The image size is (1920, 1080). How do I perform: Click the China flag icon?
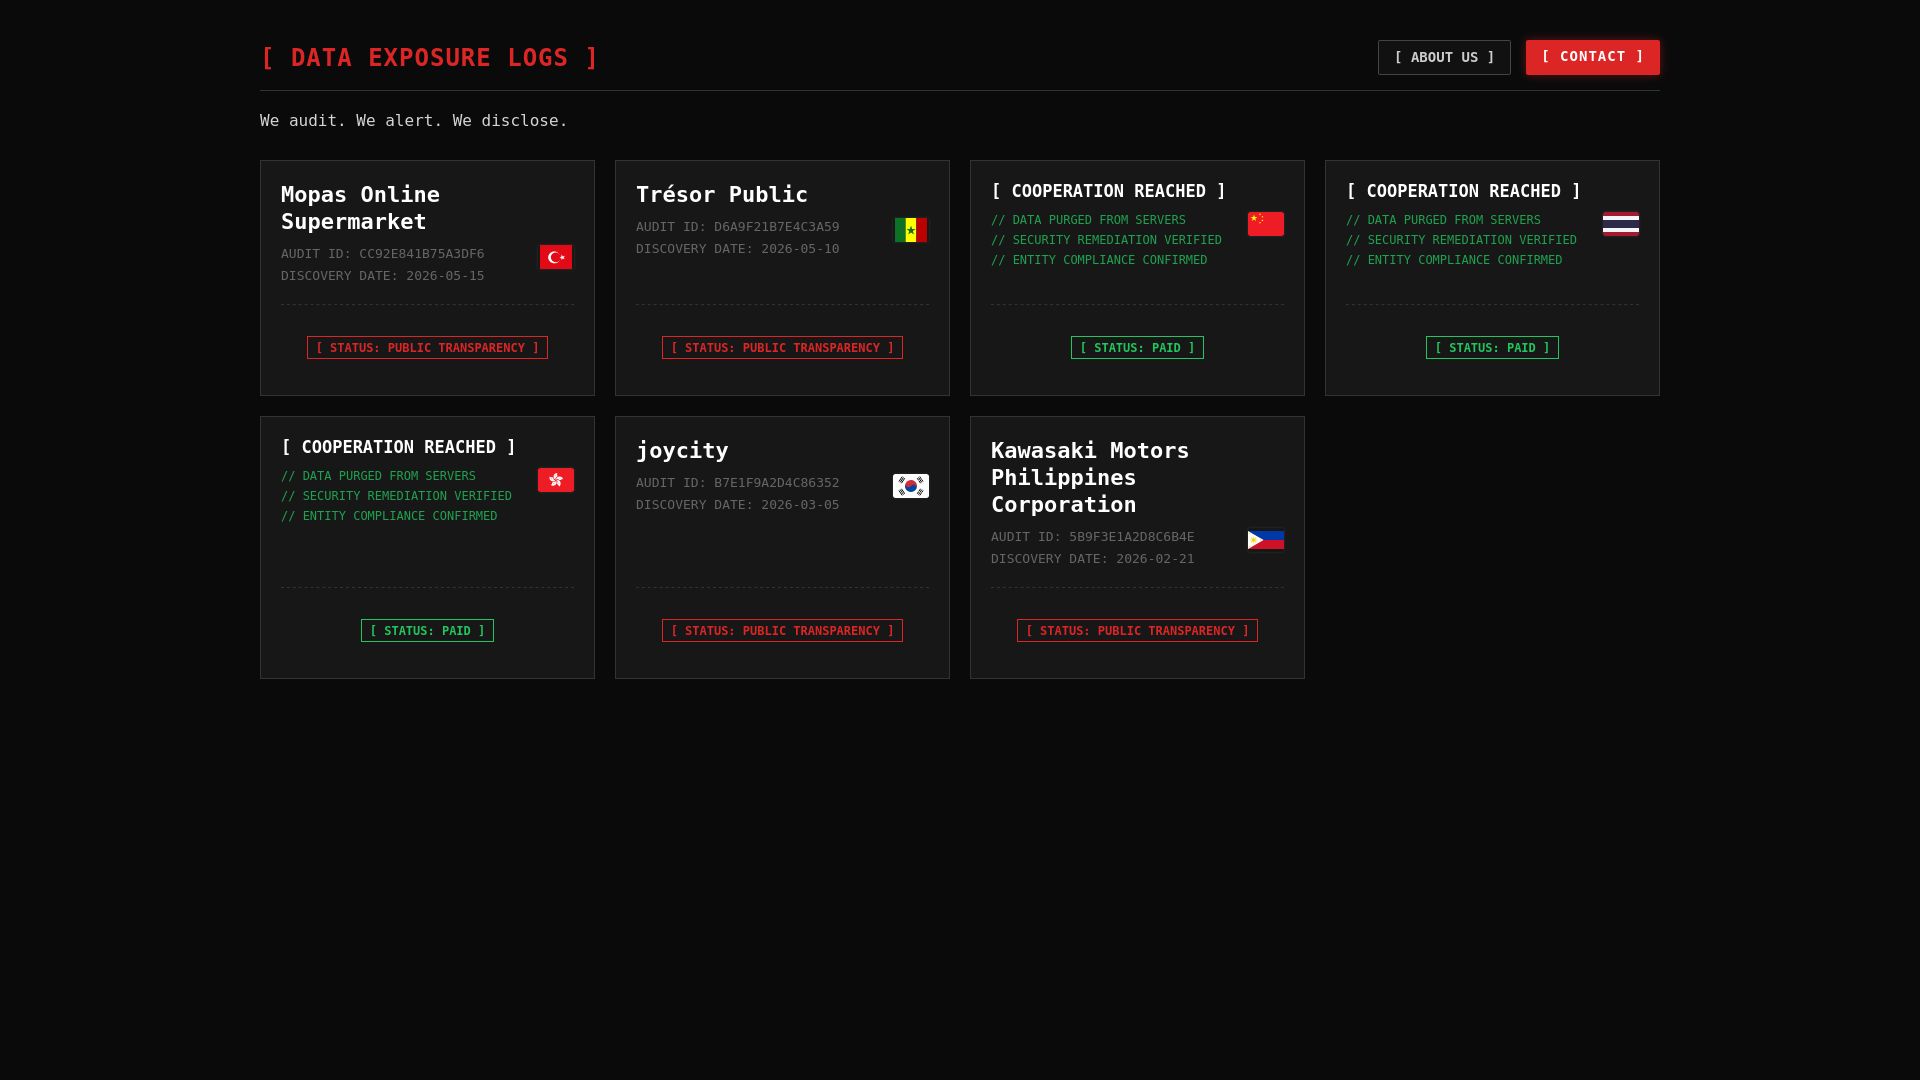(x=1266, y=224)
